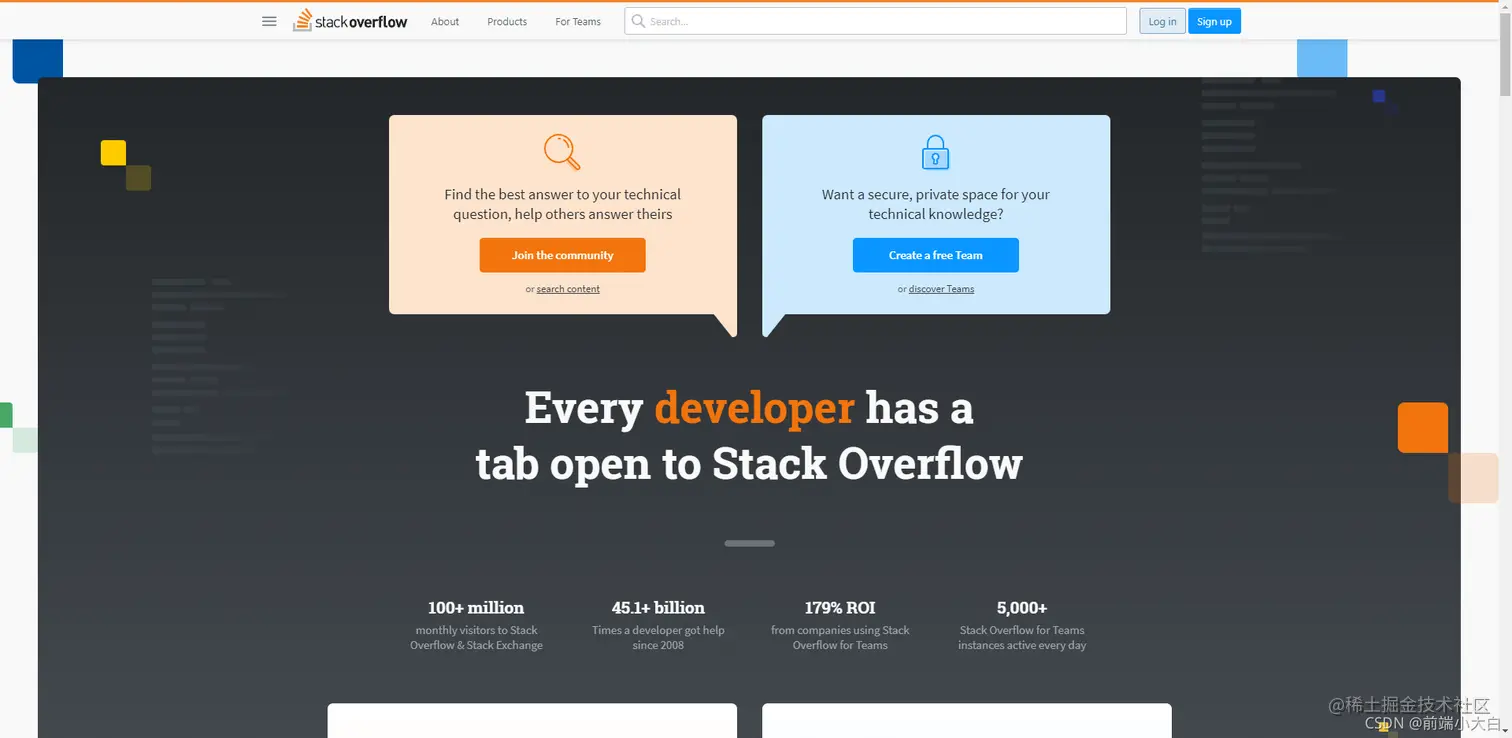Click Join the community button
Viewport: 1512px width, 738px height.
562,255
